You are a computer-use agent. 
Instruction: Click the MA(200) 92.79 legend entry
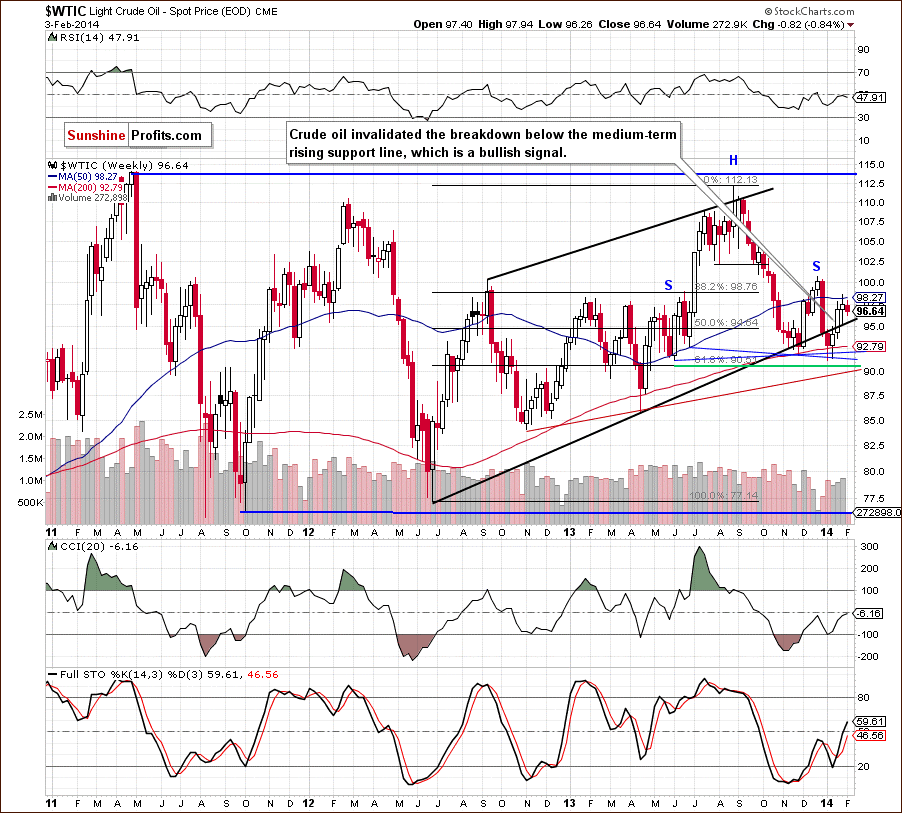pyautogui.click(x=91, y=187)
